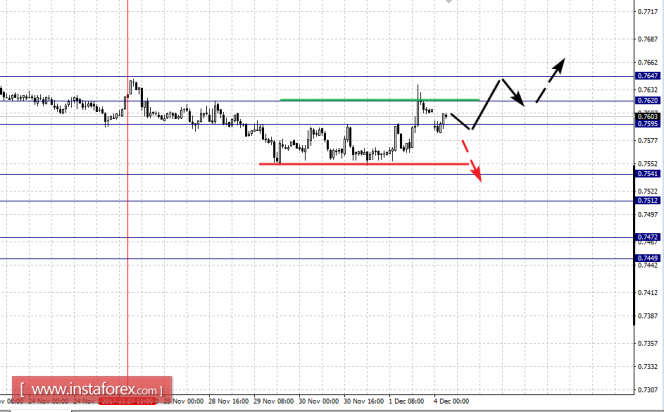This screenshot has height=412, width=664.
Task: Click the 0.7472 price level label
Action: [646, 237]
